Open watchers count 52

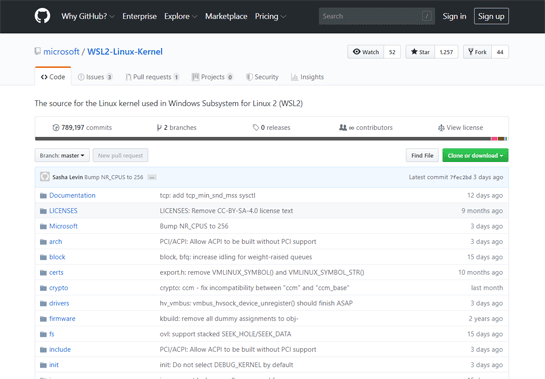[x=392, y=52]
